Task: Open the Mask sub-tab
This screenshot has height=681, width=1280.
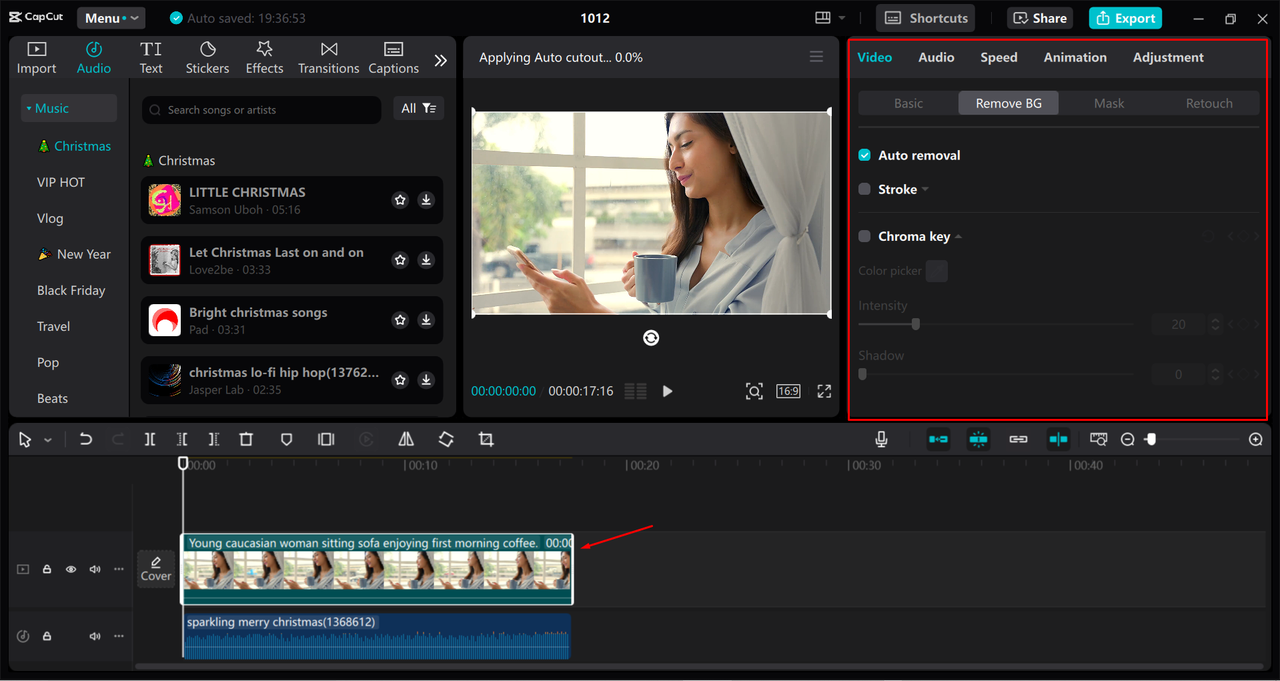Action: click(1109, 103)
